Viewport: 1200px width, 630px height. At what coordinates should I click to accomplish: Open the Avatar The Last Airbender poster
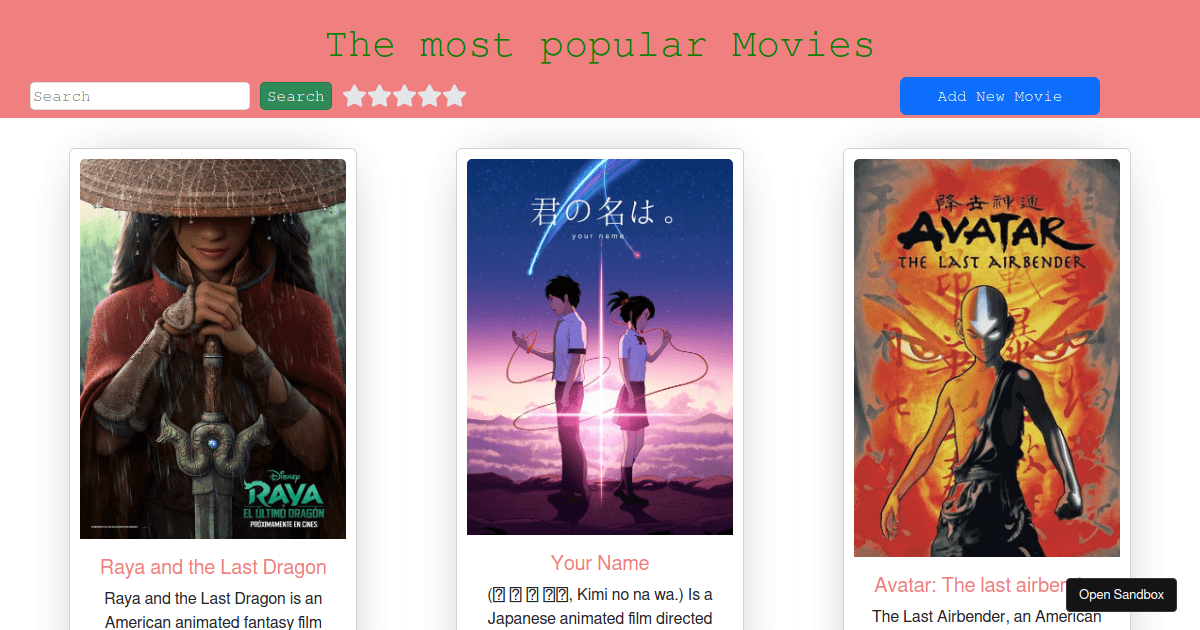click(987, 358)
